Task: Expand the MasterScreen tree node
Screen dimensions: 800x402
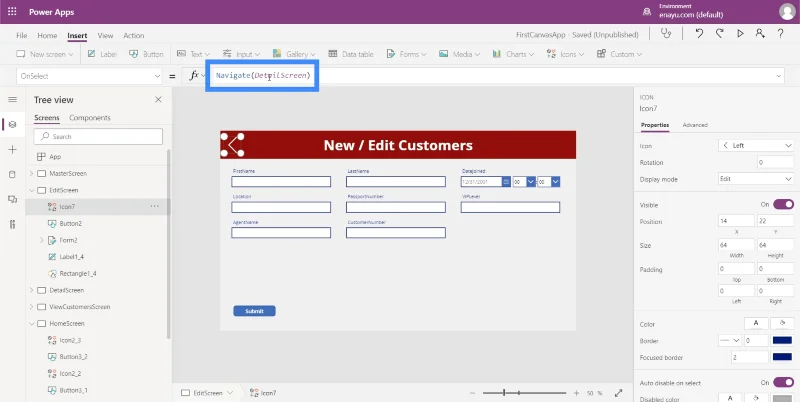Action: coord(31,173)
